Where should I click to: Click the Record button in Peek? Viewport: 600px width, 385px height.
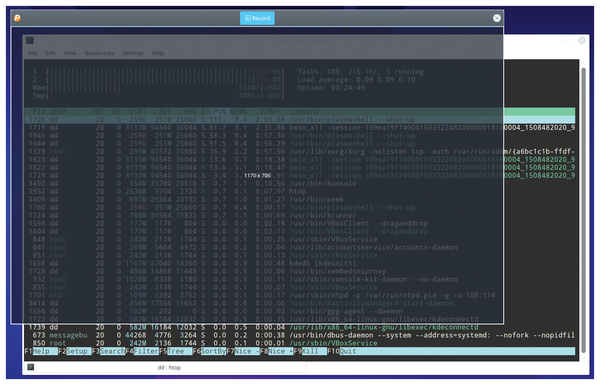(257, 18)
